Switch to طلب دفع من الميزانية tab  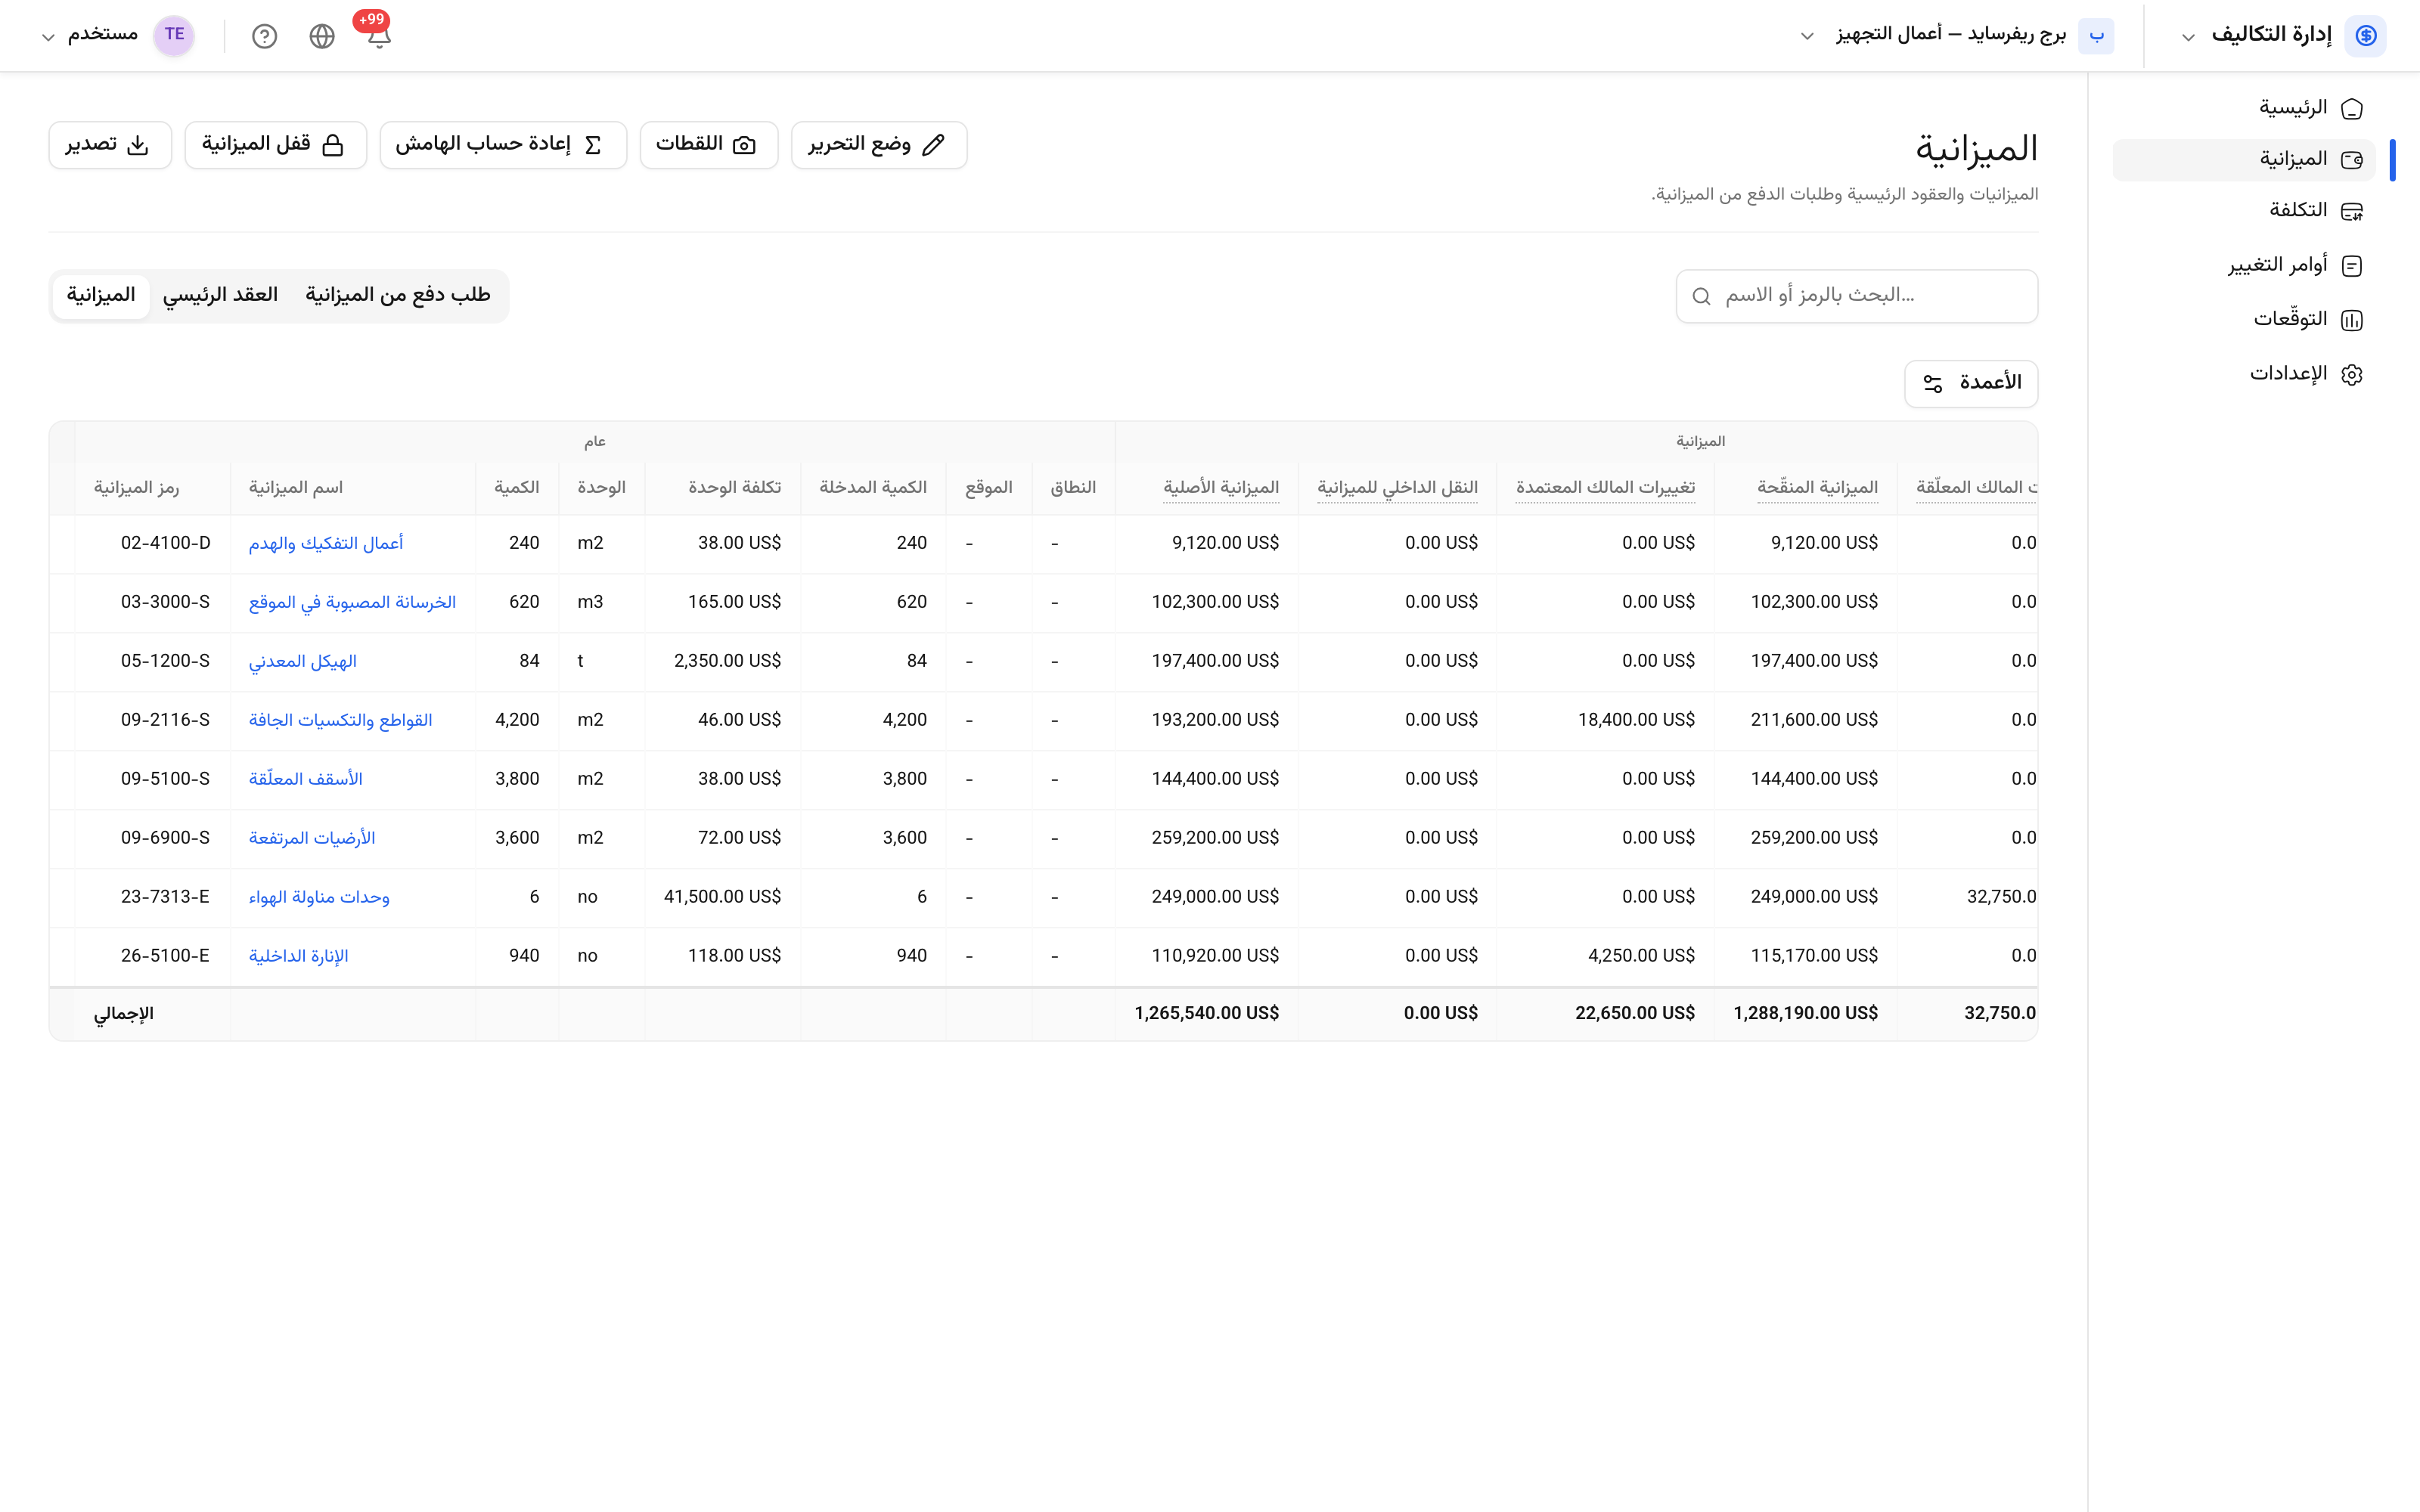(x=398, y=296)
